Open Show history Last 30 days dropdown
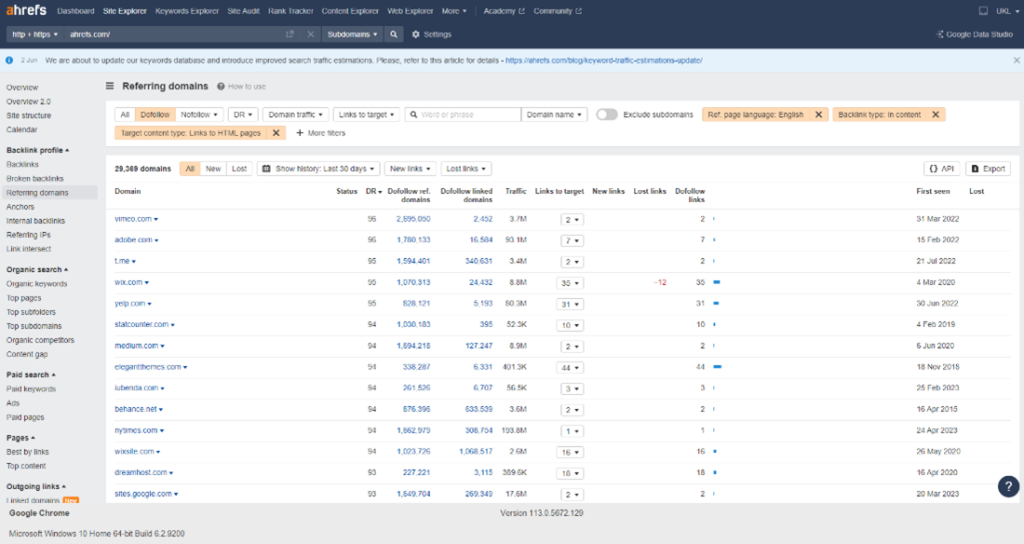This screenshot has height=544, width=1024. (318, 168)
